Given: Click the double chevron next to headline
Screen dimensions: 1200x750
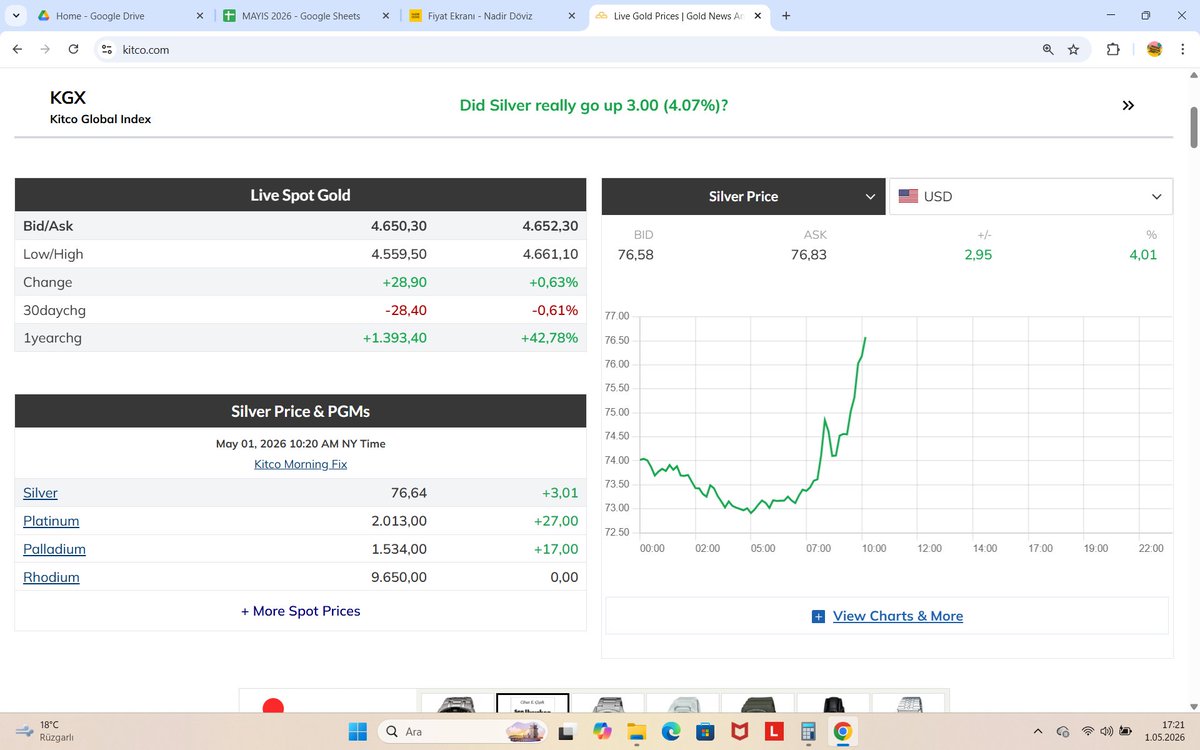Looking at the screenshot, I should tap(1128, 105).
